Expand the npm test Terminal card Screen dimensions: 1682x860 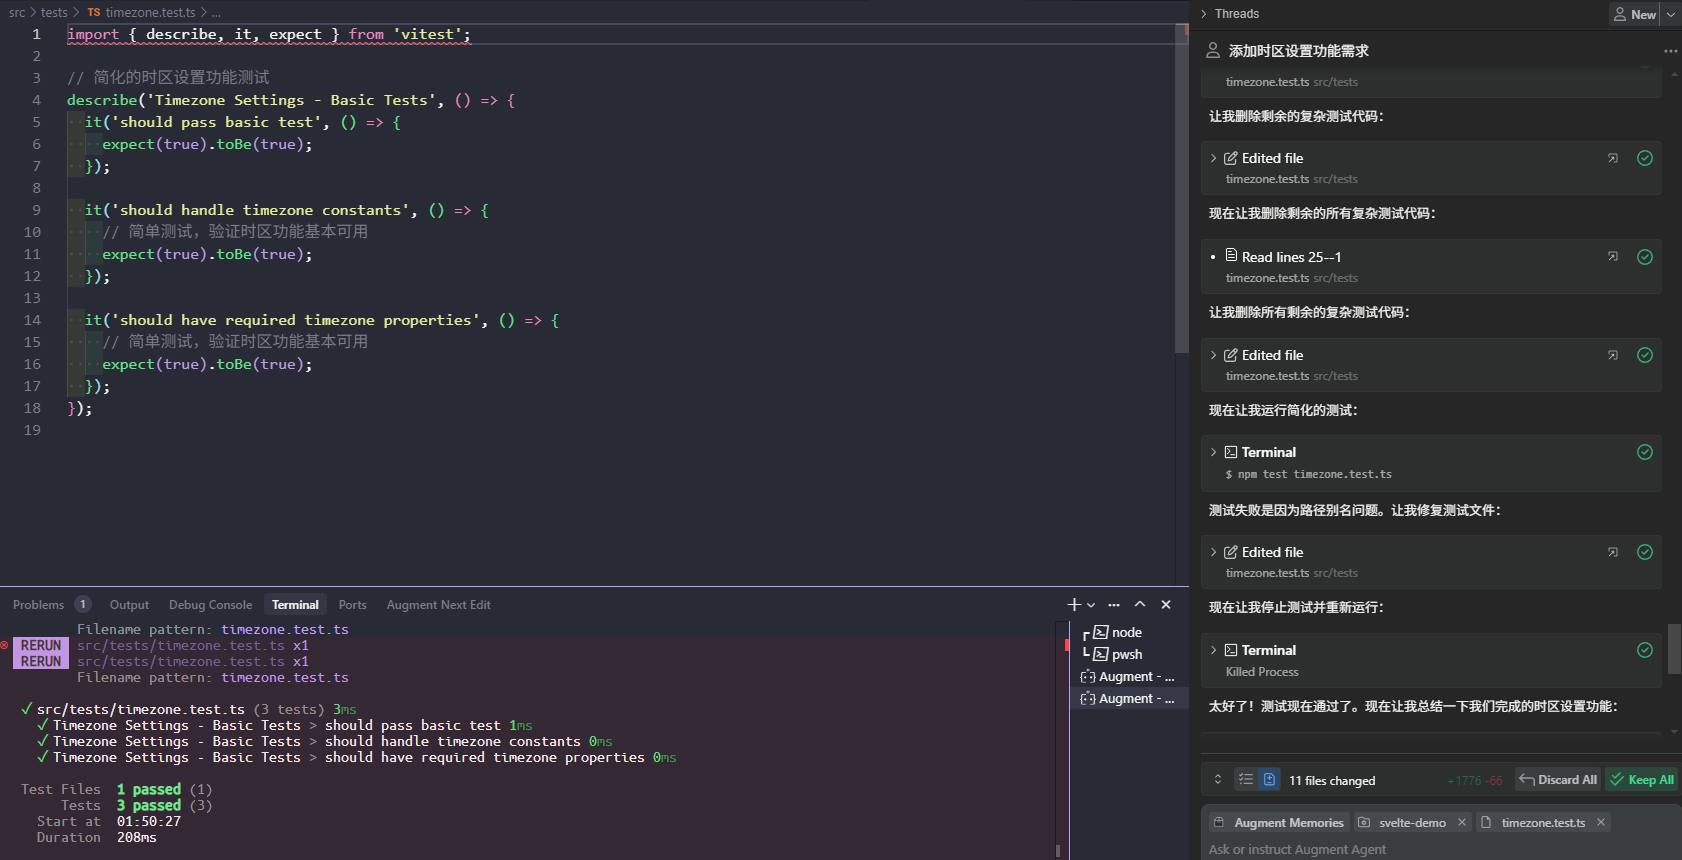pos(1214,452)
